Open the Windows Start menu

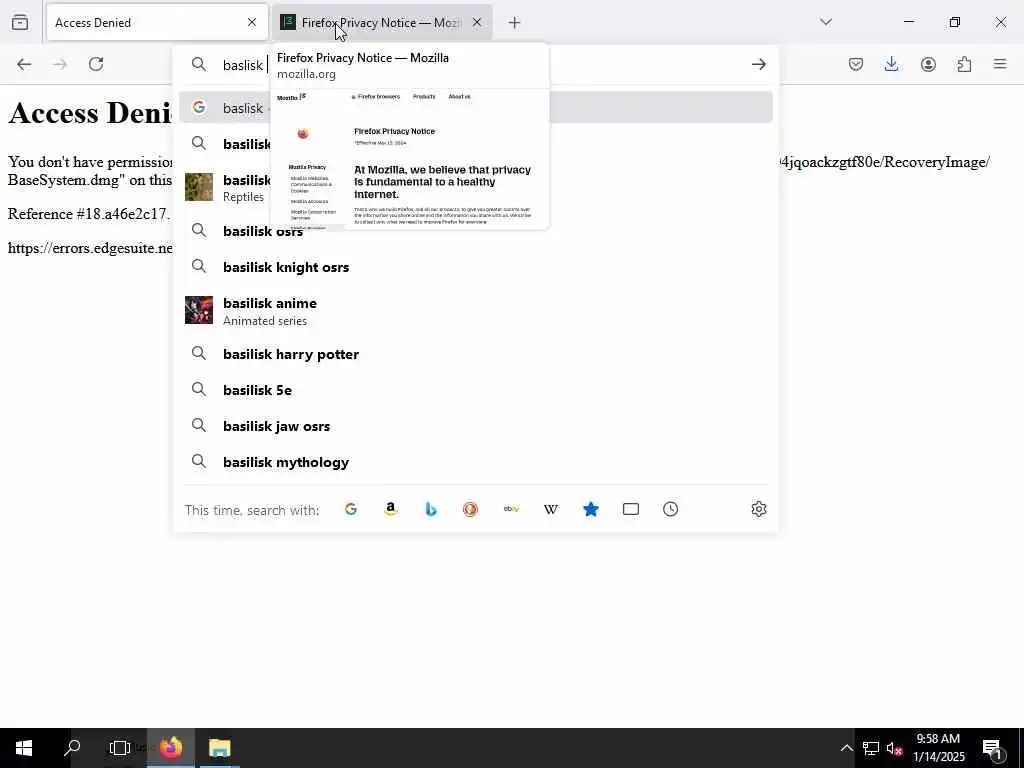24,748
